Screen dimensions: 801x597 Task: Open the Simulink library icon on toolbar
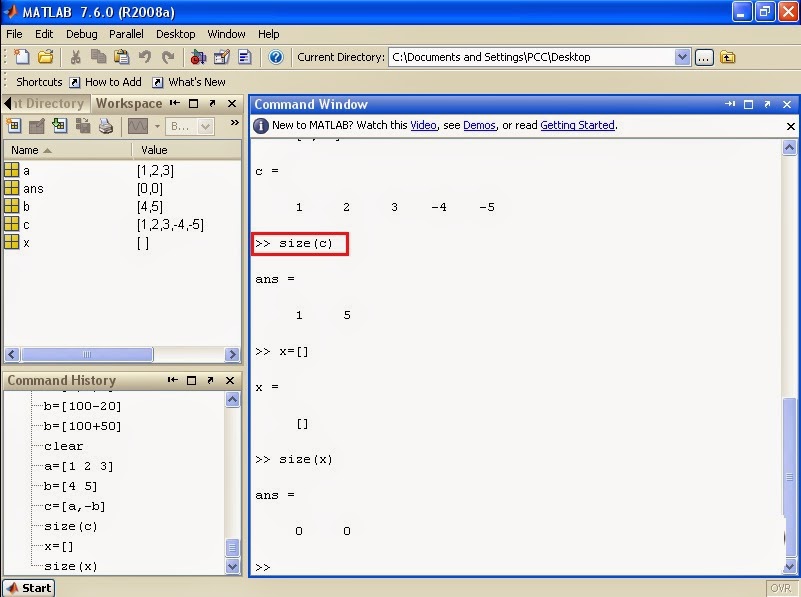pos(198,57)
